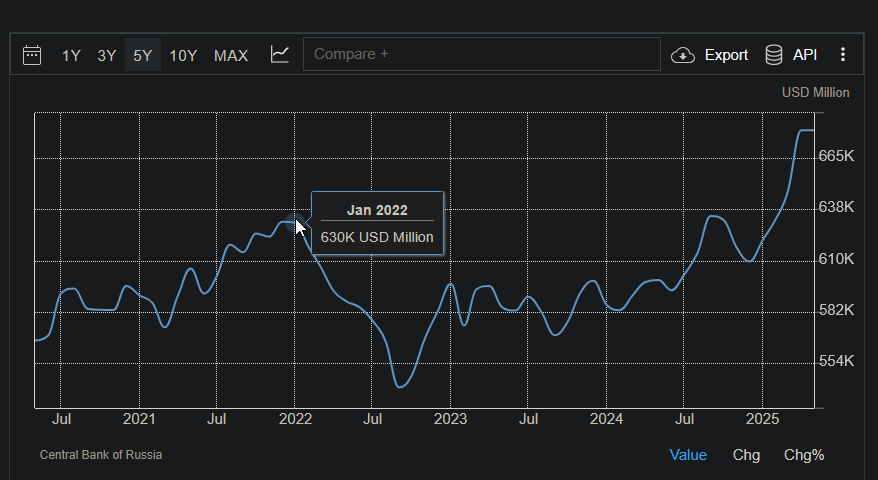Click the Jan 2022 tooltip box
Image resolution: width=878 pixels, height=480 pixels.
click(377, 224)
